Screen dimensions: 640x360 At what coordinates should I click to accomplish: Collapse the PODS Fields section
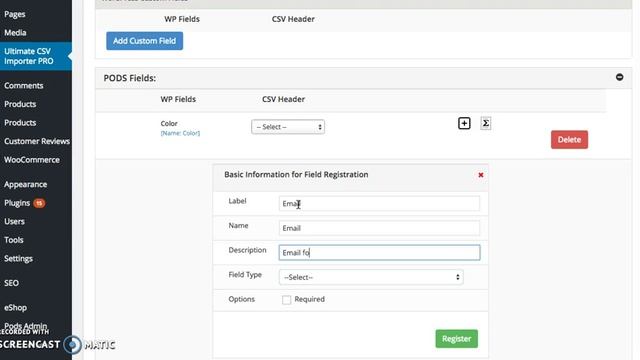point(620,77)
